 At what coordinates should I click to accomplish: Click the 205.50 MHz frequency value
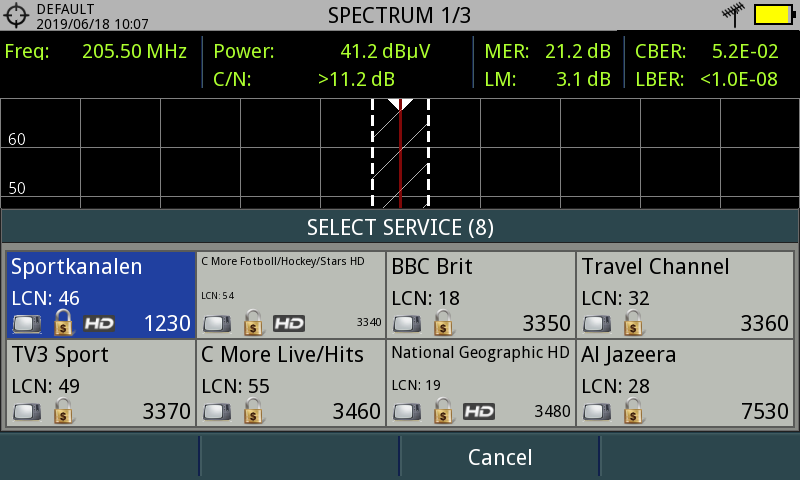pyautogui.click(x=135, y=51)
